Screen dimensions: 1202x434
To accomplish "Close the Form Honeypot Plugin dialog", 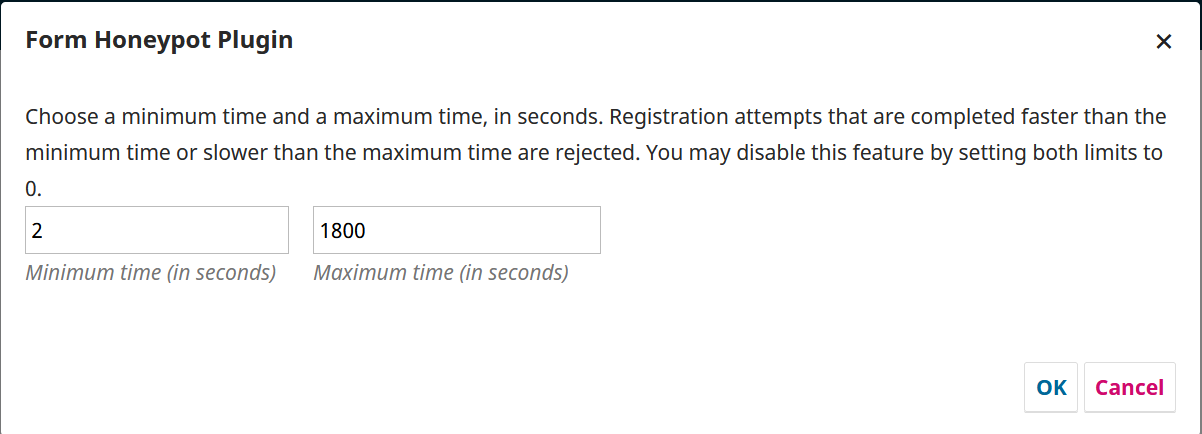I will pos(1163,42).
